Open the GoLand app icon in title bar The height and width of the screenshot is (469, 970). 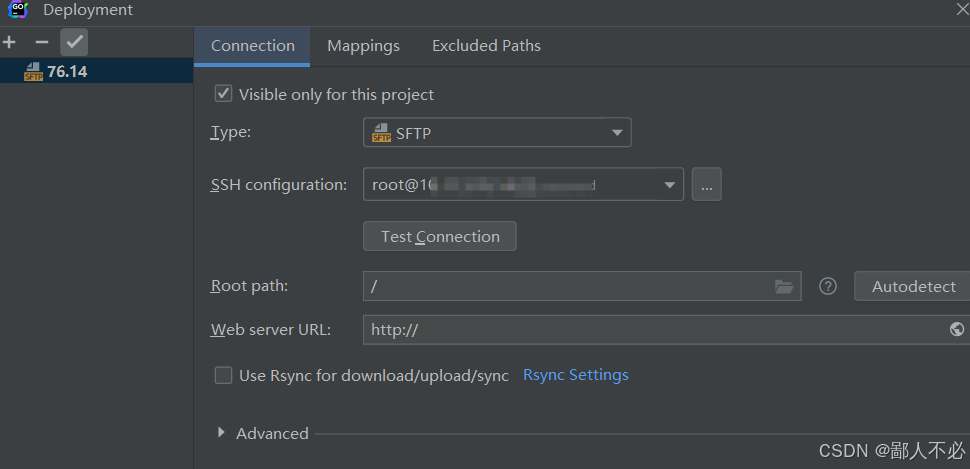[x=19, y=9]
